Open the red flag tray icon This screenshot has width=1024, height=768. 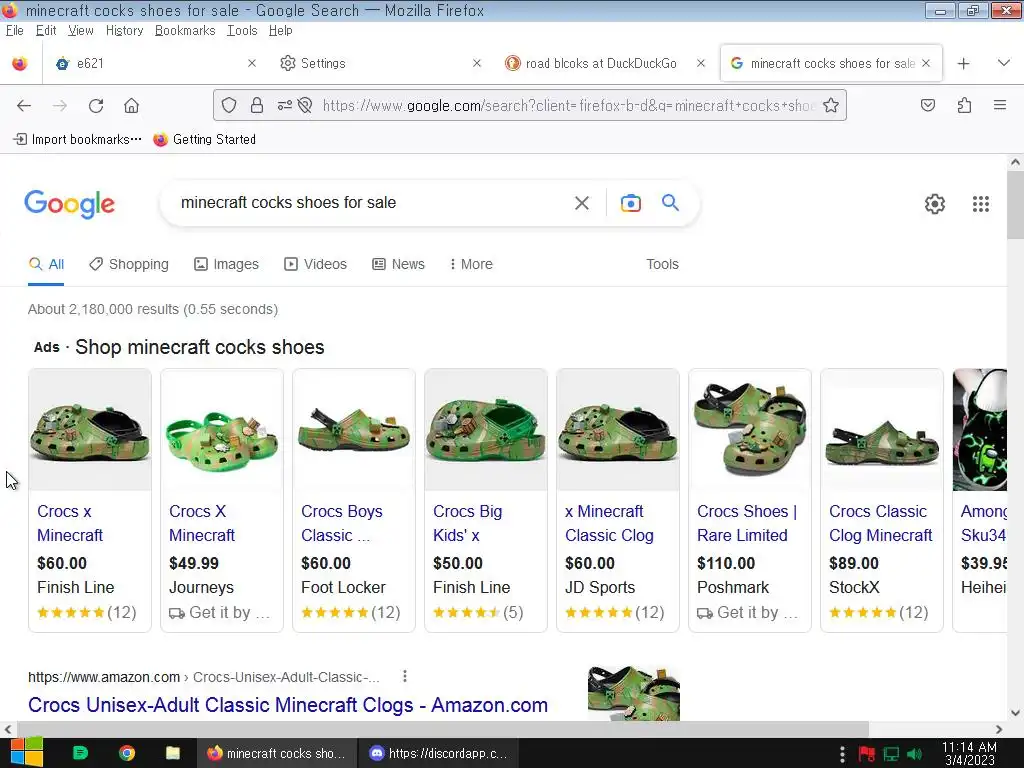867,754
